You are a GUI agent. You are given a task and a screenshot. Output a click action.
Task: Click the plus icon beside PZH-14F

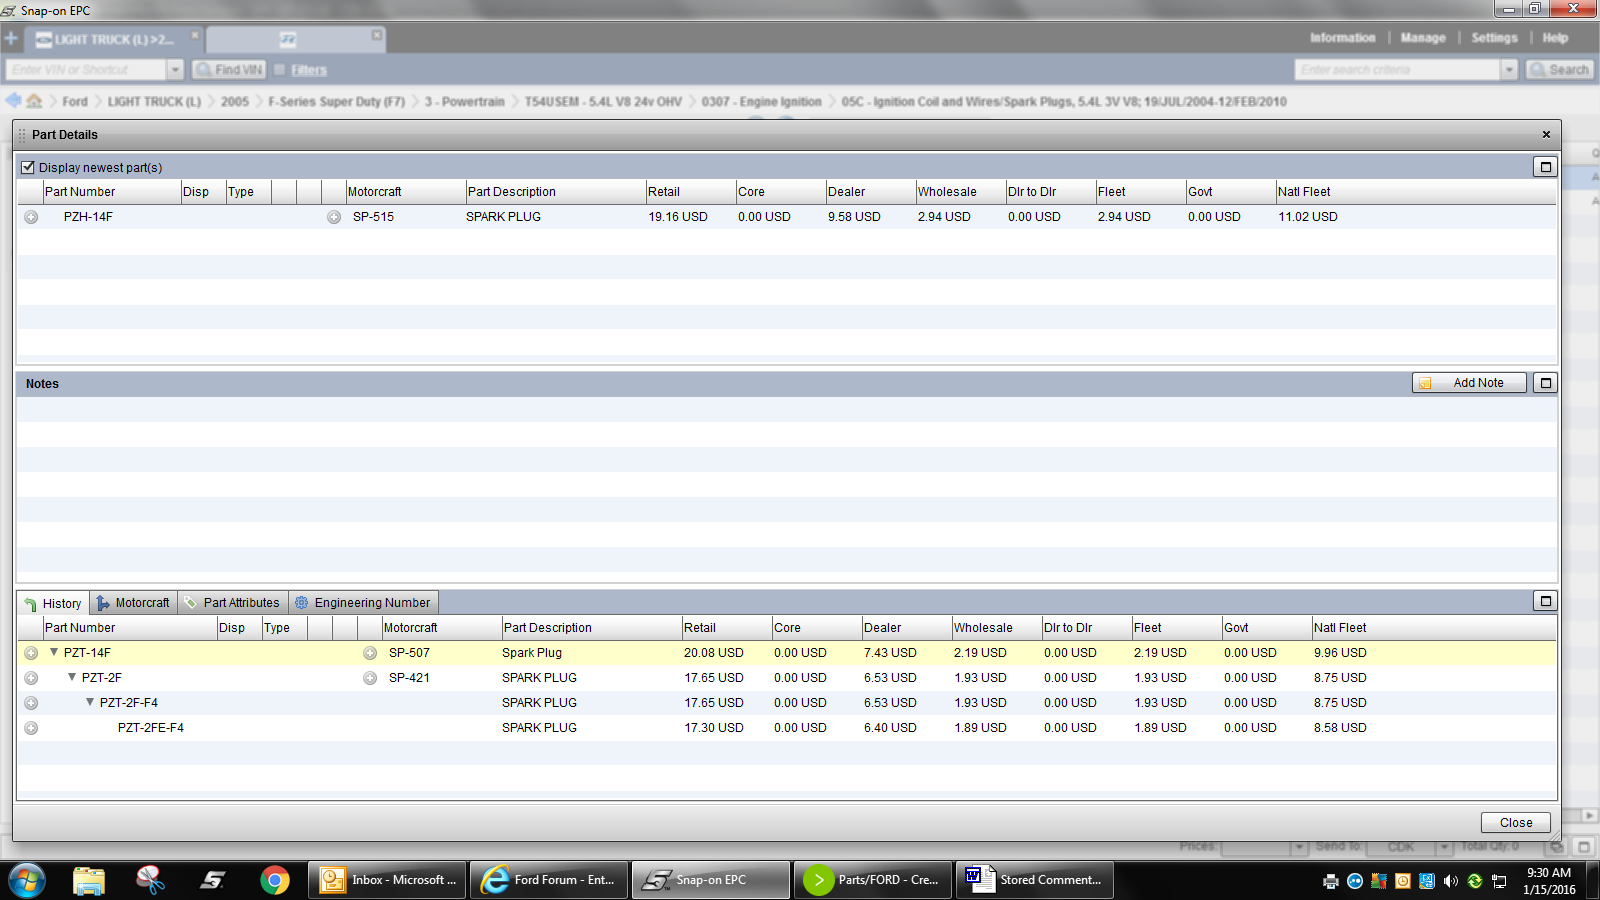pyautogui.click(x=31, y=217)
